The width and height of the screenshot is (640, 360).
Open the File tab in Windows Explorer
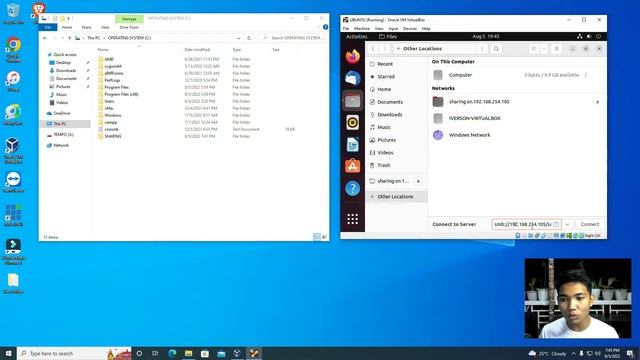(x=48, y=27)
